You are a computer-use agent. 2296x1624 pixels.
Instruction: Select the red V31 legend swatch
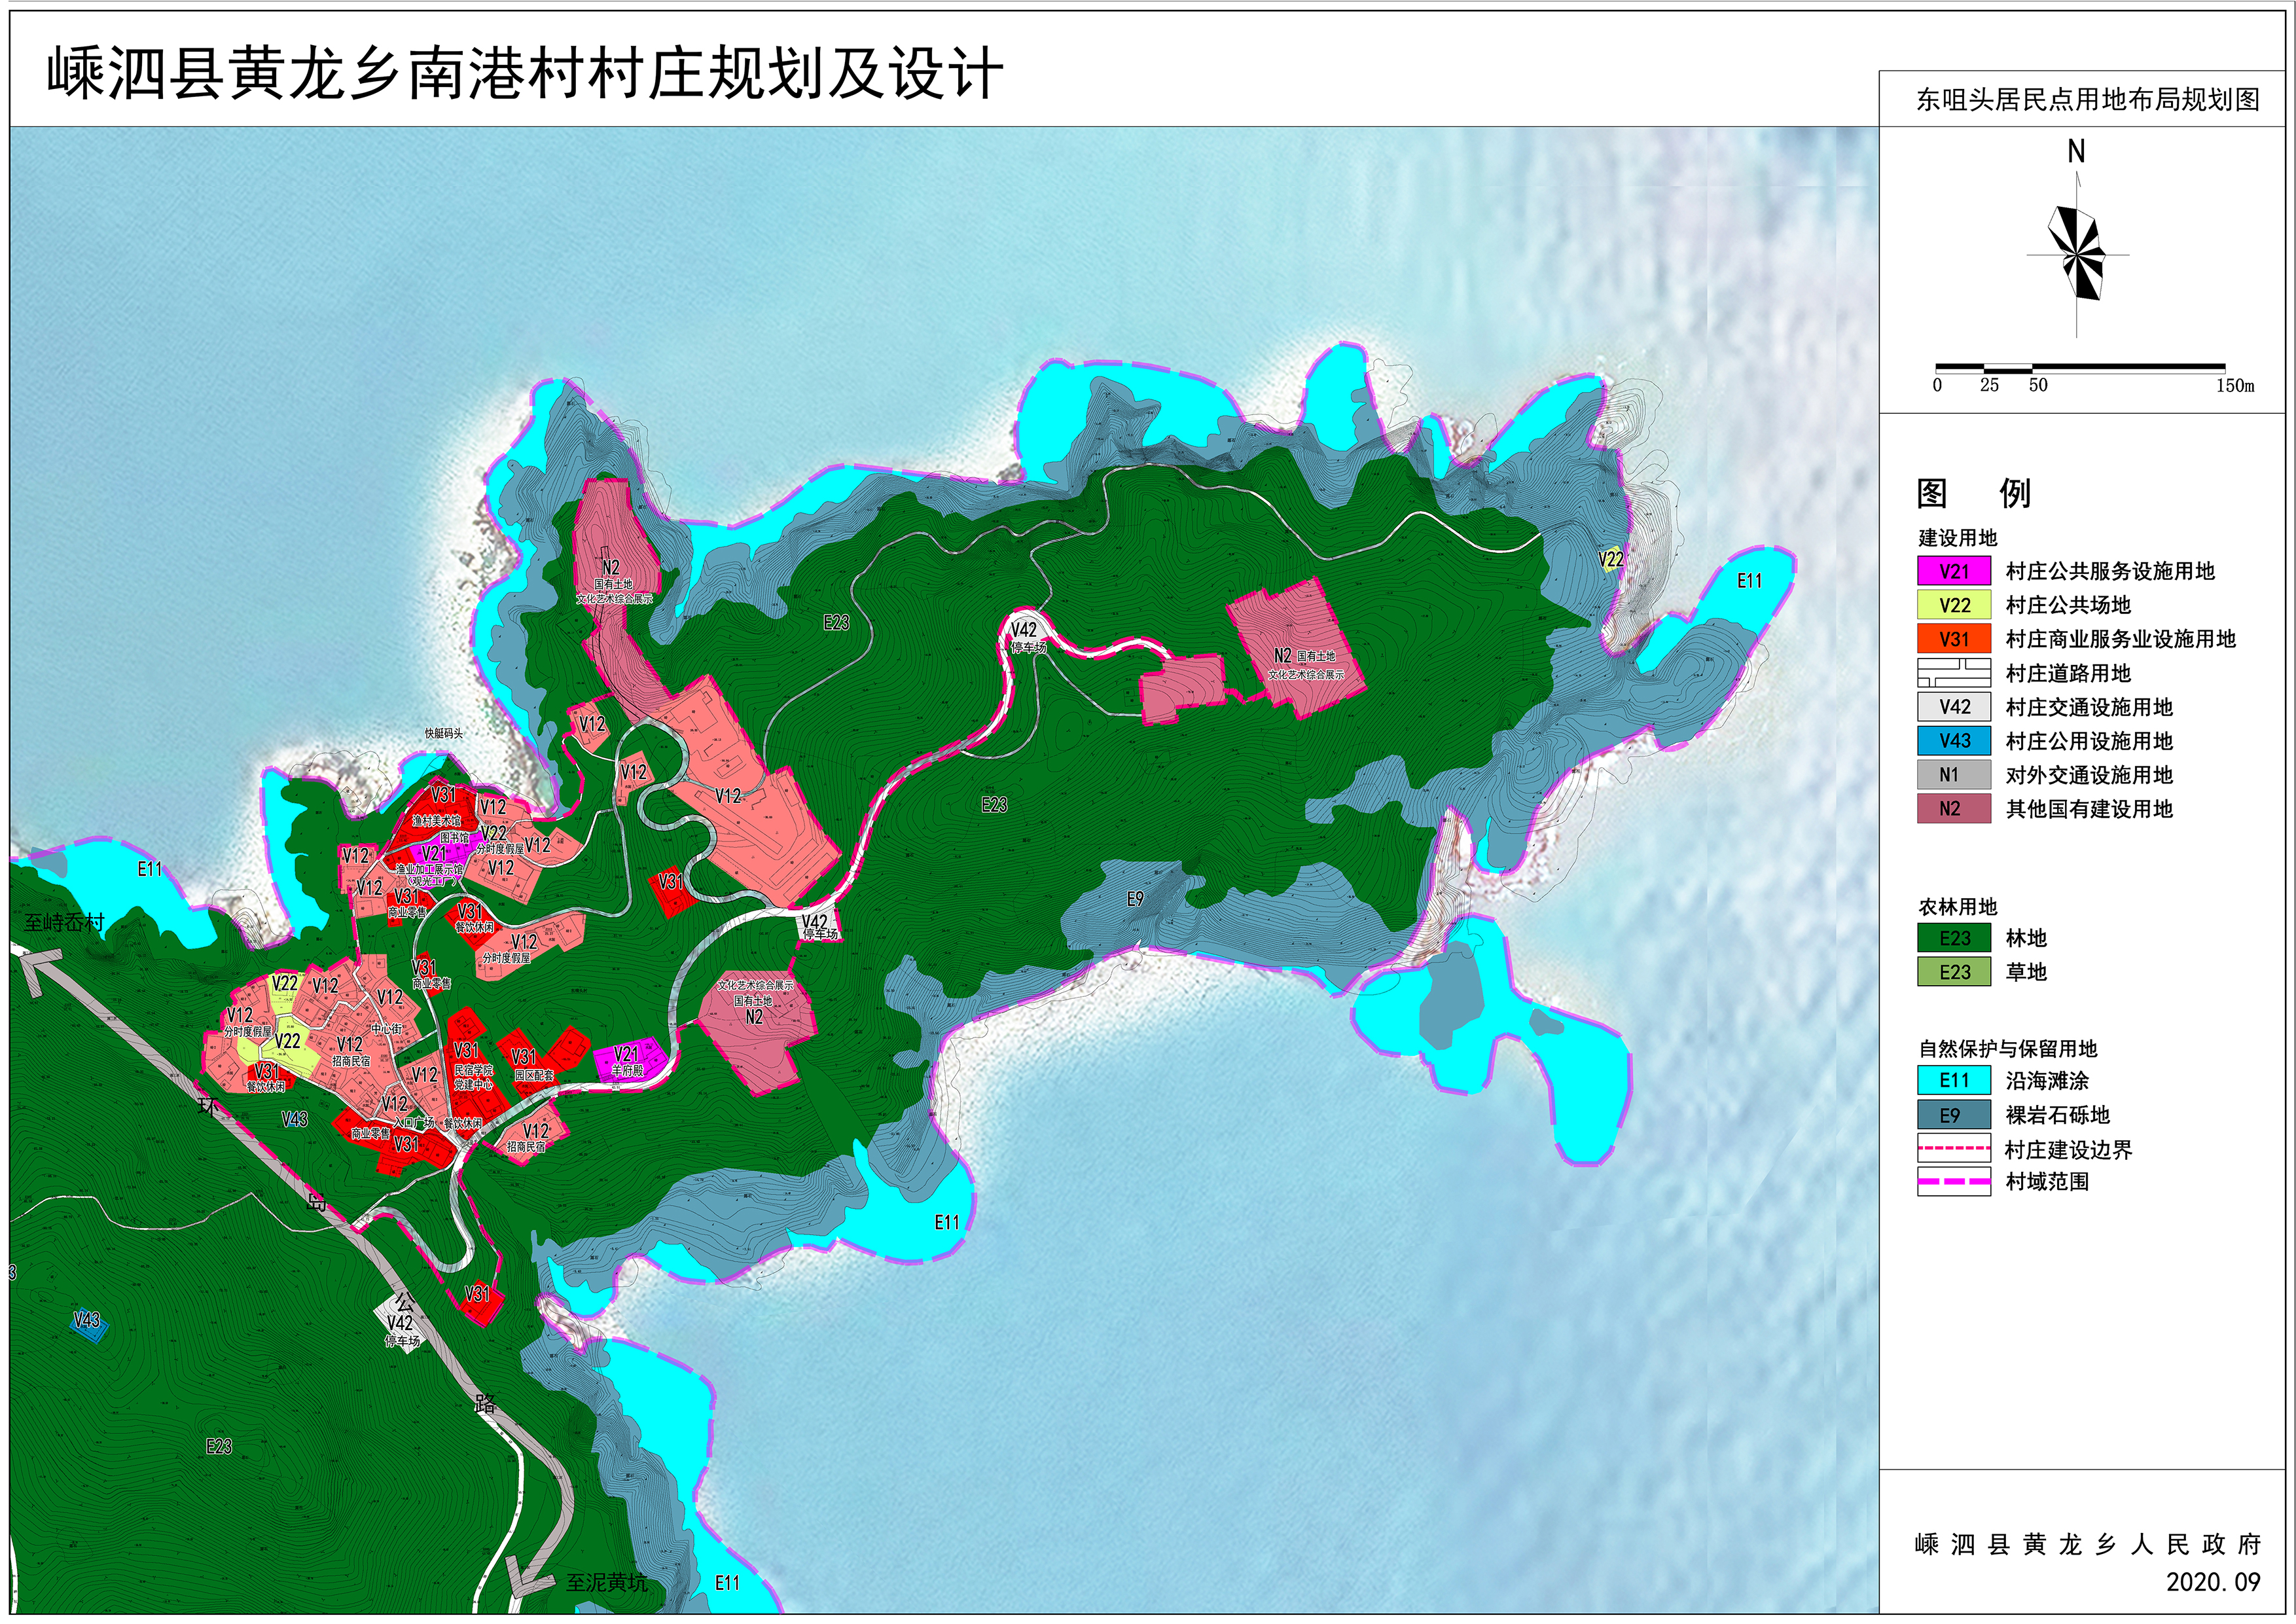1954,639
